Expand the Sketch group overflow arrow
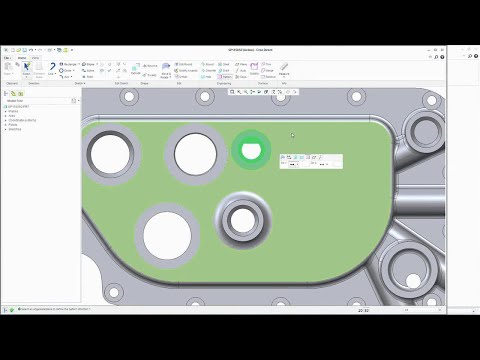 (85, 83)
